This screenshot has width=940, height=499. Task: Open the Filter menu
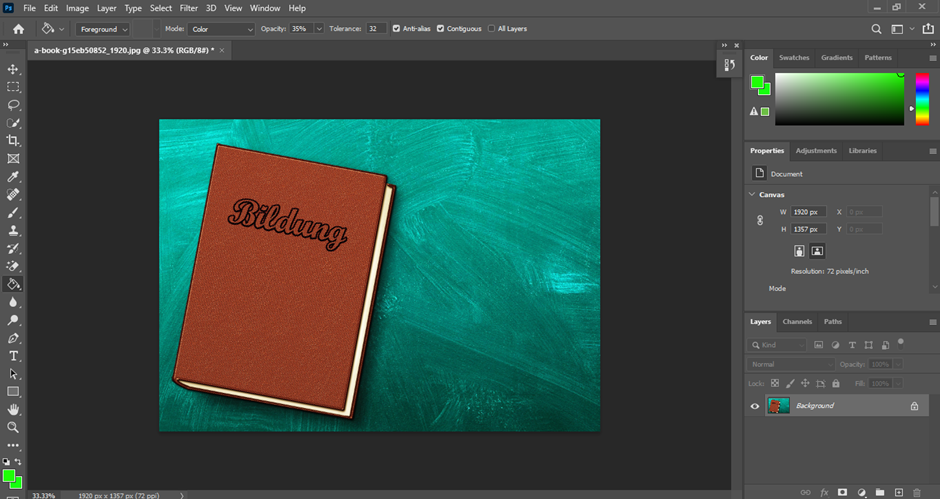[x=189, y=8]
